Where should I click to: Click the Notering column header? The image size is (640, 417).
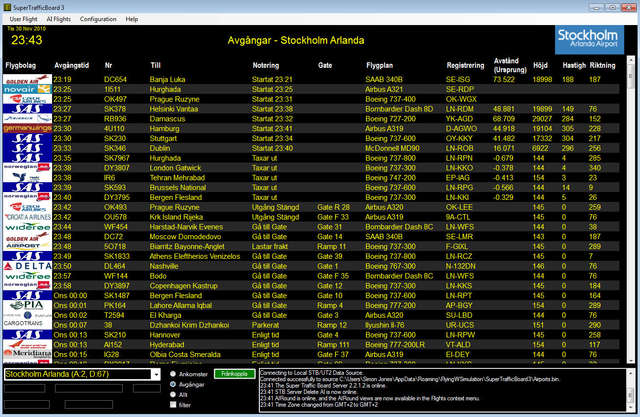266,65
